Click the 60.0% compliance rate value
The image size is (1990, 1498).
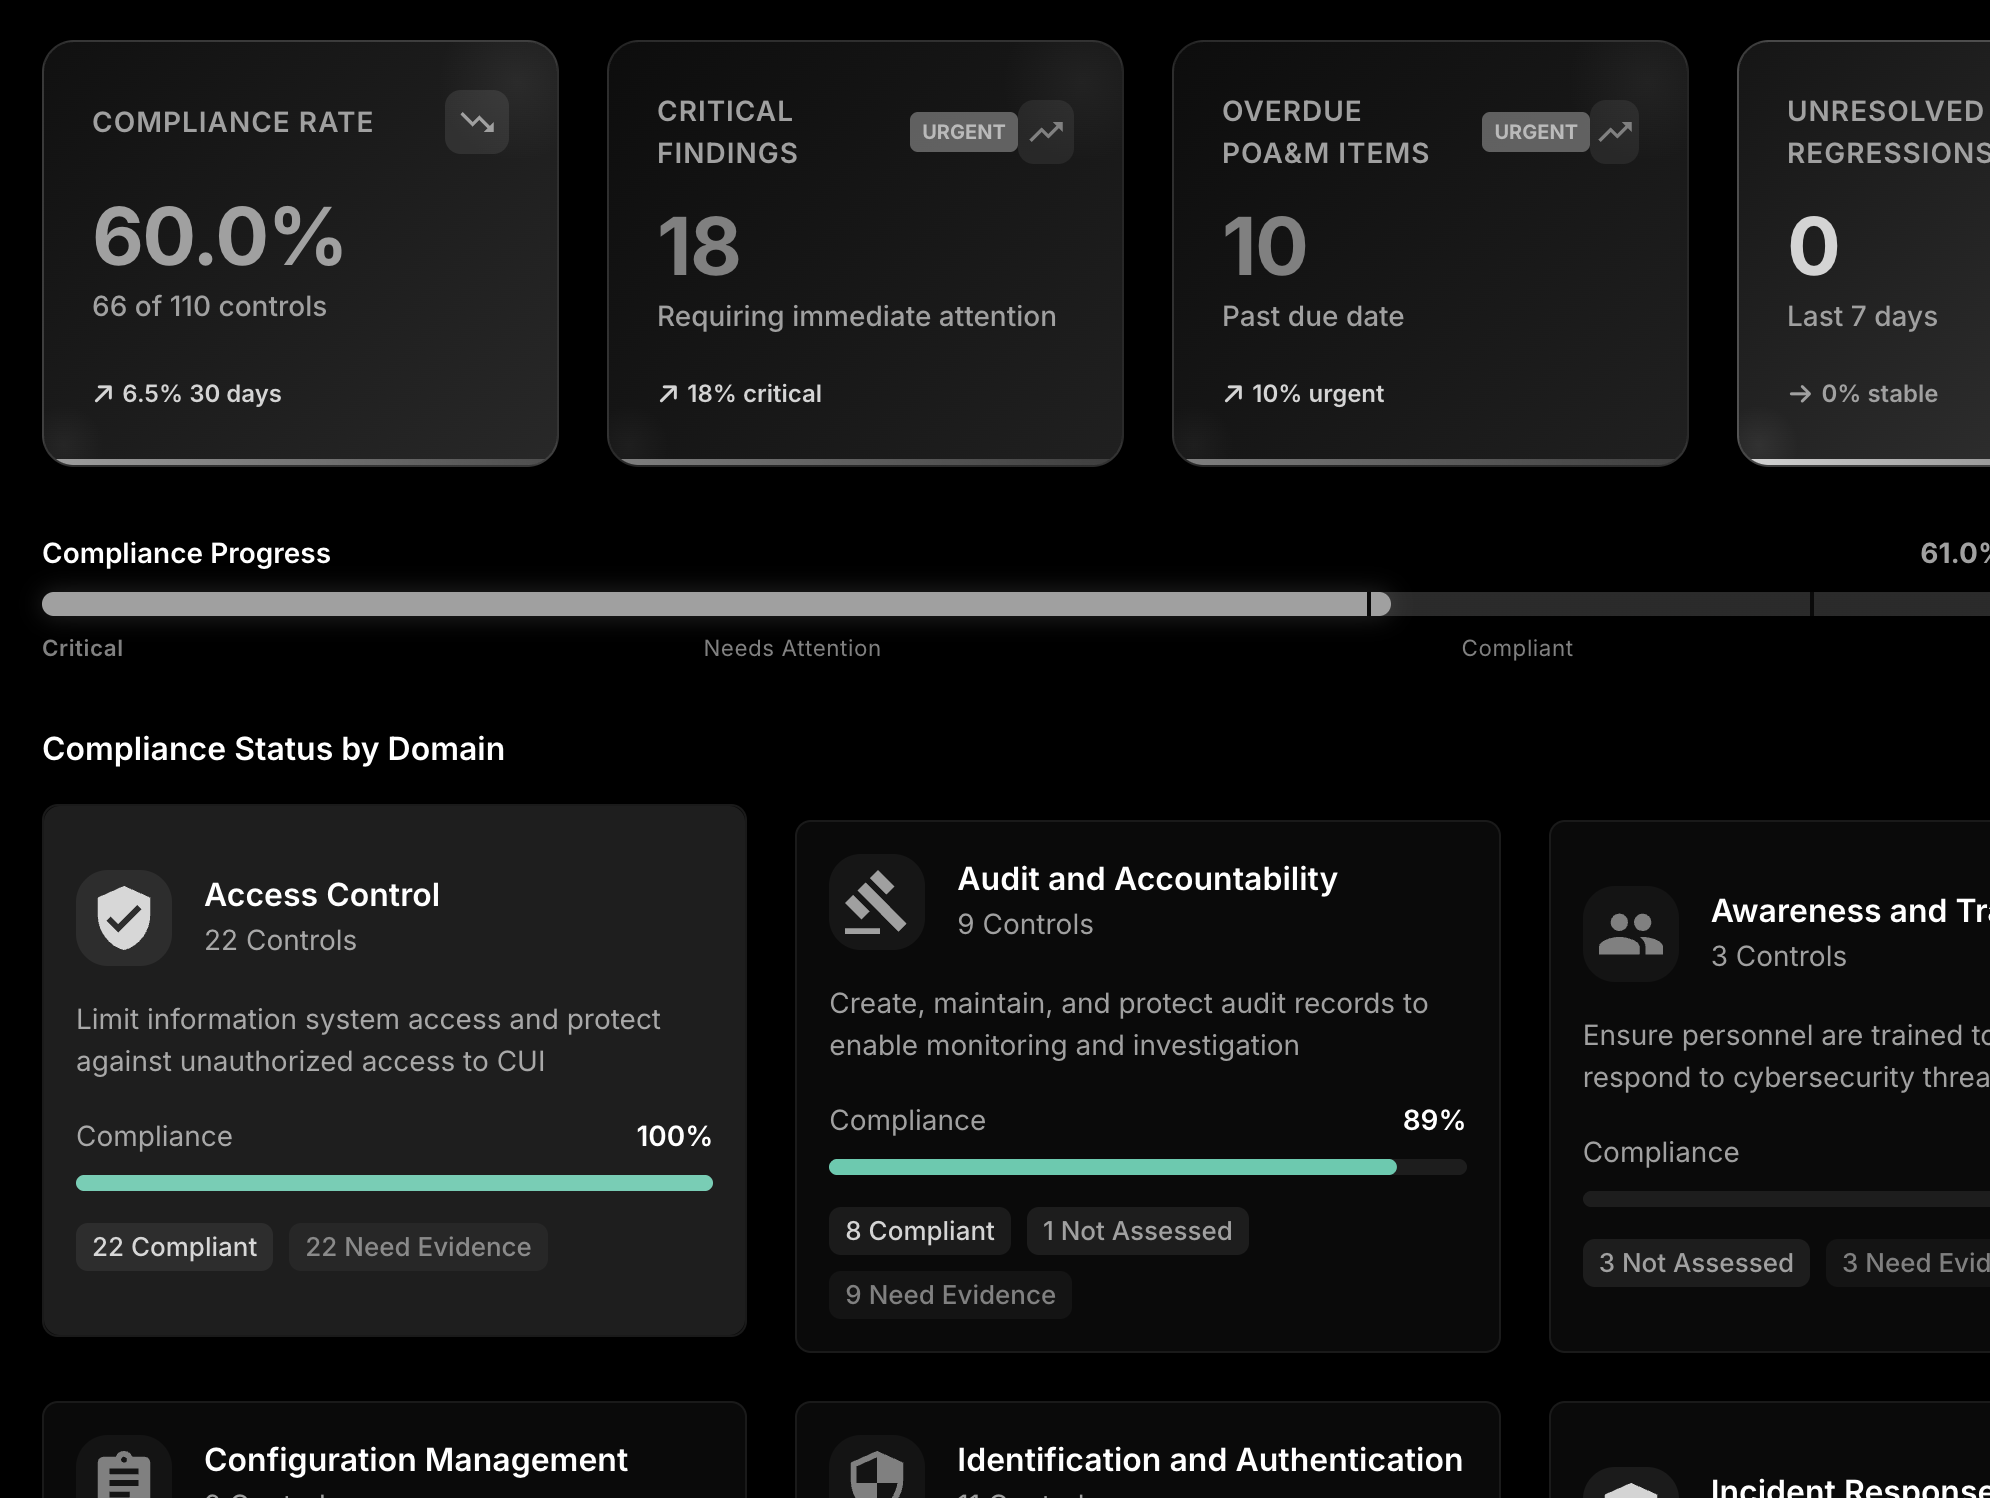click(218, 237)
